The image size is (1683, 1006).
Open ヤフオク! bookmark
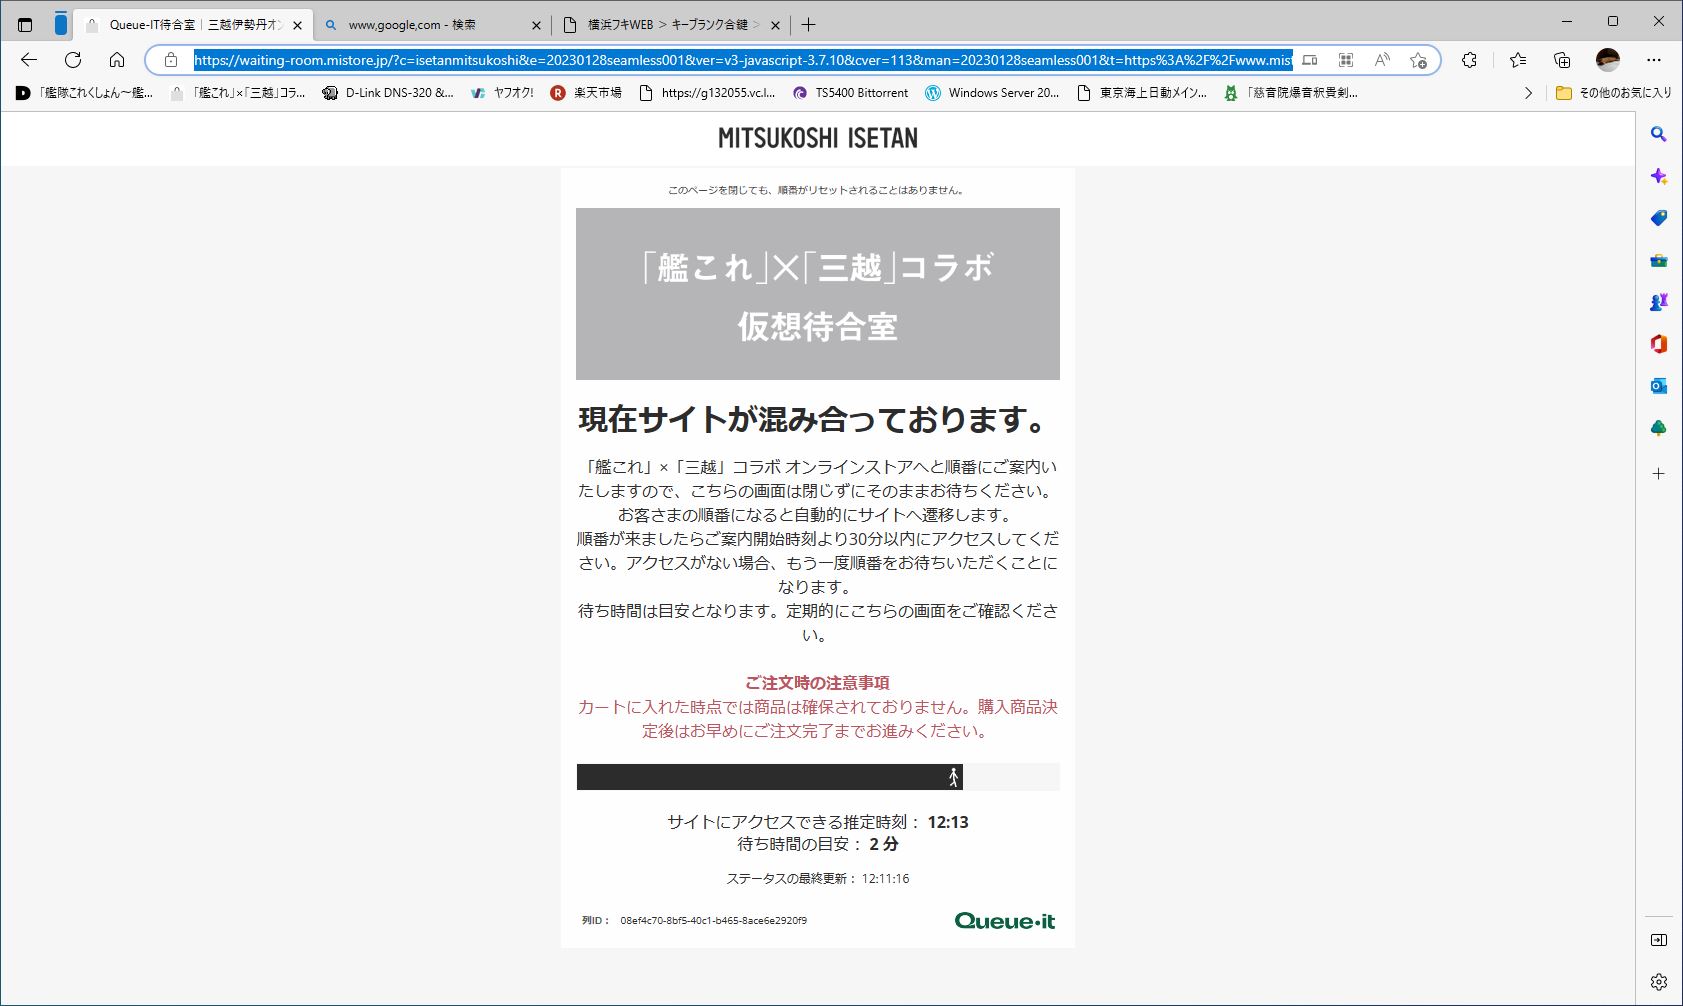point(502,93)
